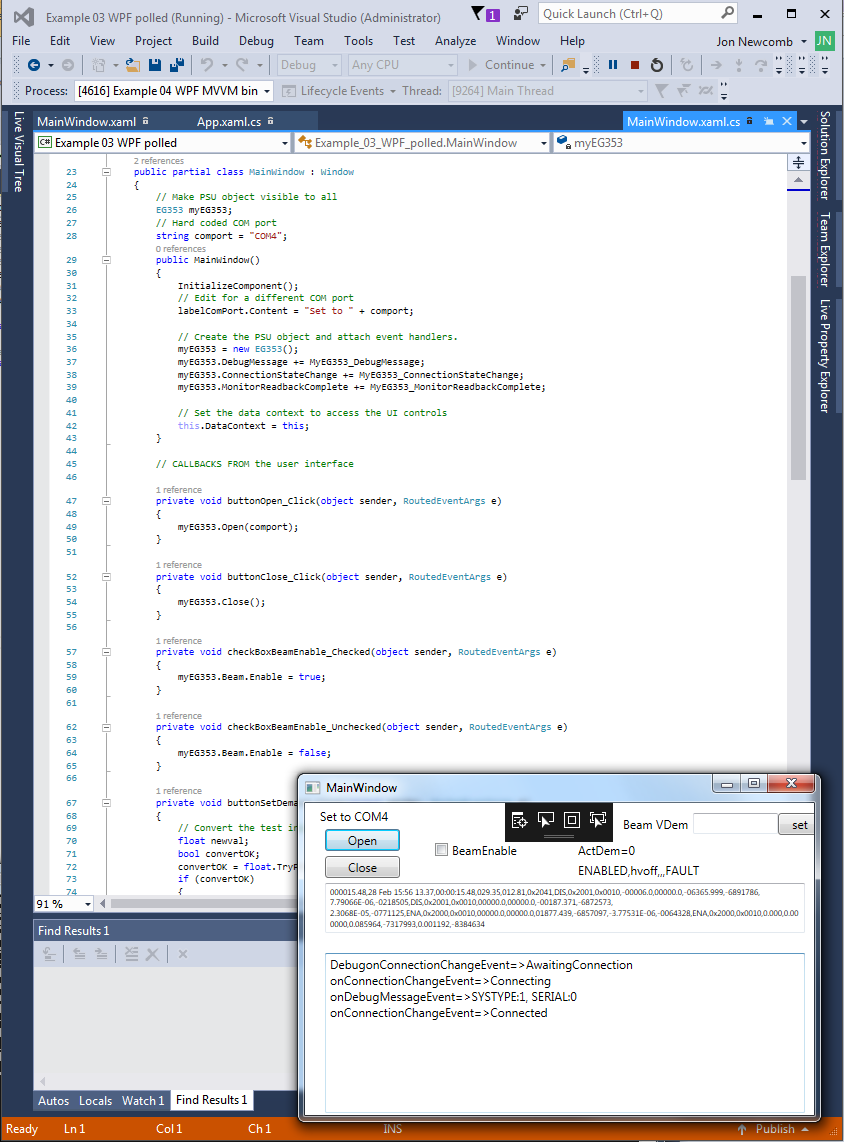This screenshot has width=844, height=1142.
Task: Click the editor horizontal scrollbar left arrow
Action: tap(103, 904)
